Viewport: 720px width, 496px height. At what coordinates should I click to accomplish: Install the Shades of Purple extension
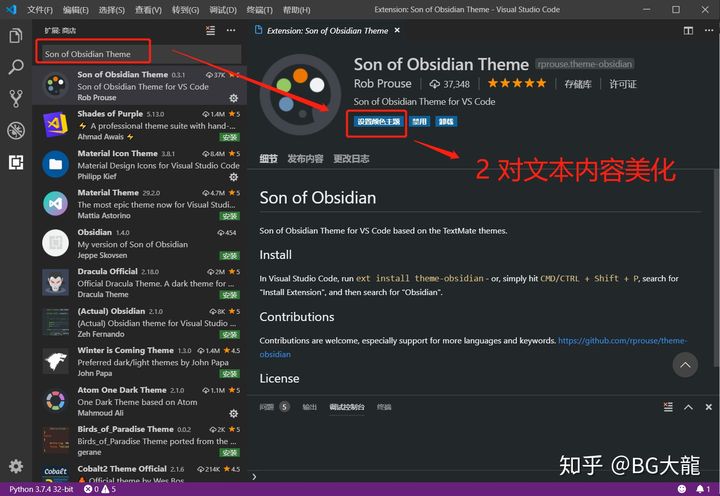[x=230, y=137]
